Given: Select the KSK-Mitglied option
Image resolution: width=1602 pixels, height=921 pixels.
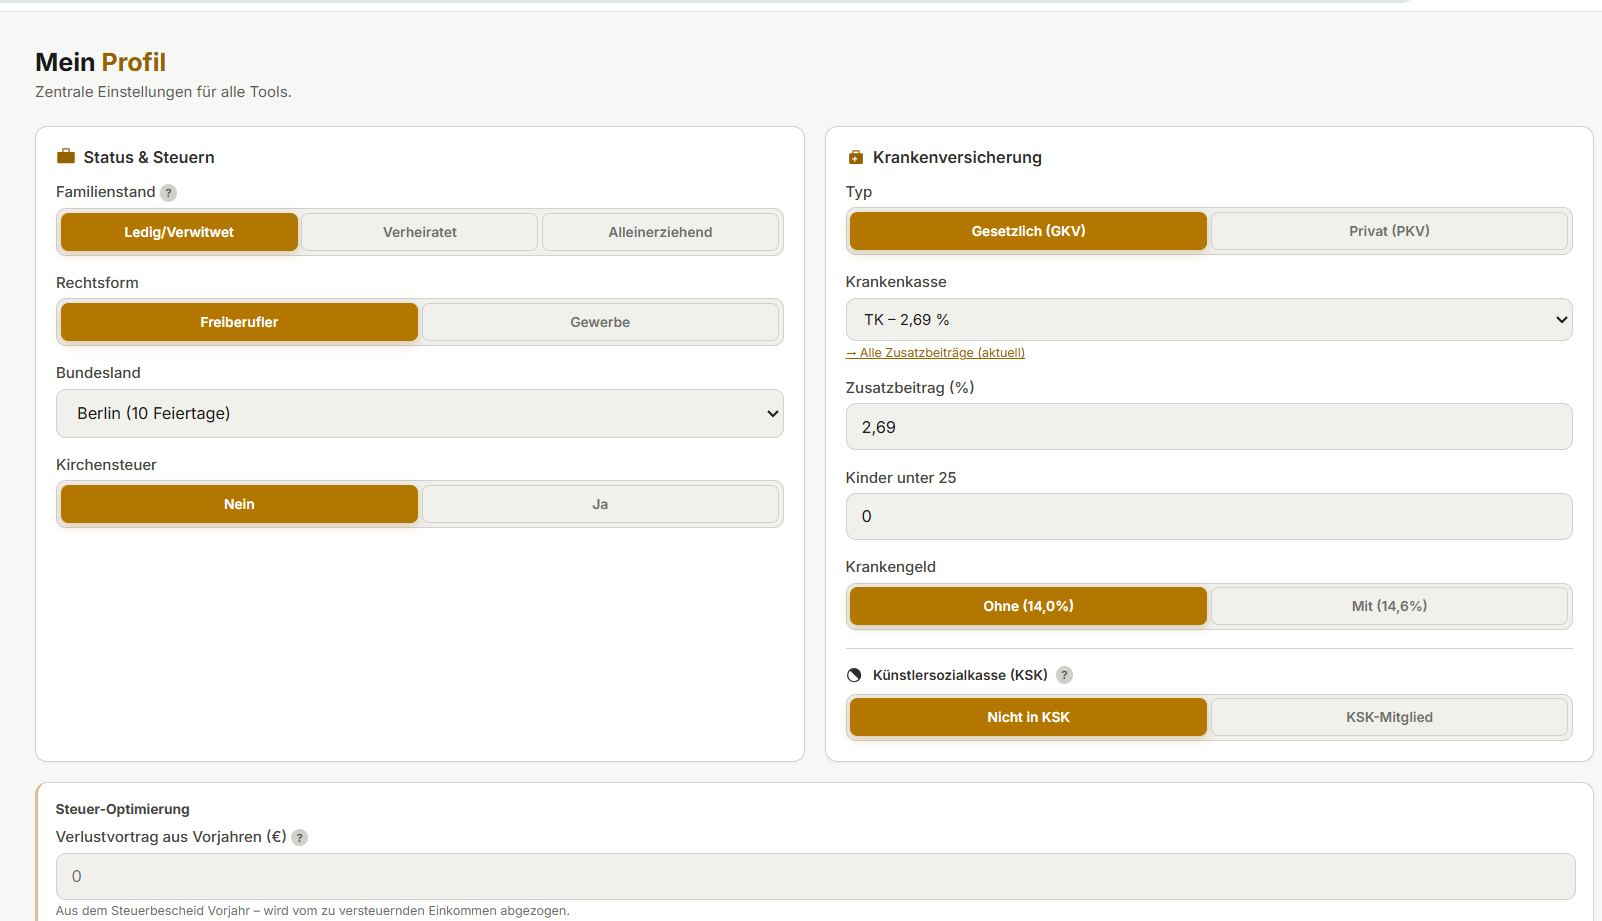Looking at the screenshot, I should pyautogui.click(x=1389, y=717).
